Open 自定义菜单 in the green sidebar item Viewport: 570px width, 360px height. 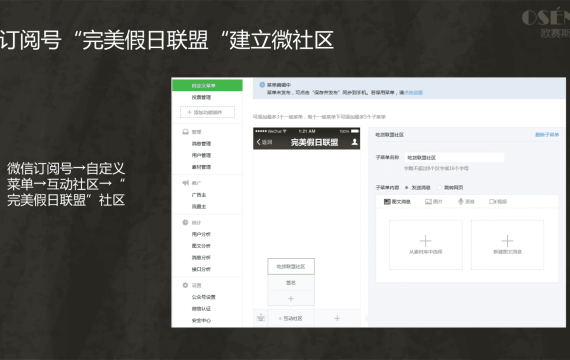[x=207, y=85]
